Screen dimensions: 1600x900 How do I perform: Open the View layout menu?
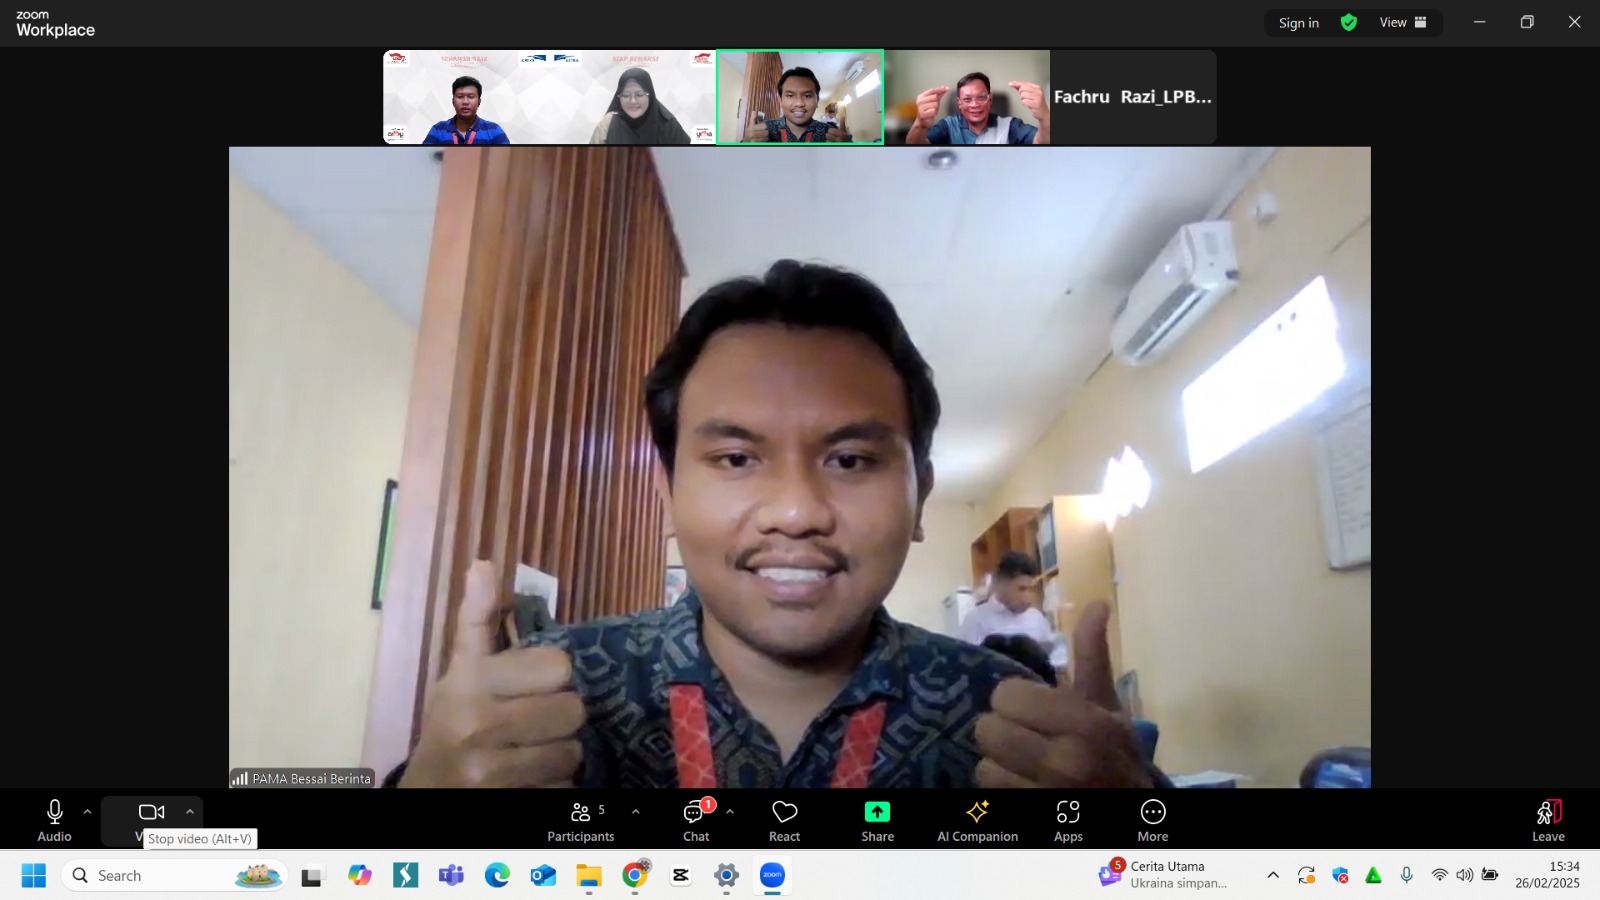click(1403, 23)
